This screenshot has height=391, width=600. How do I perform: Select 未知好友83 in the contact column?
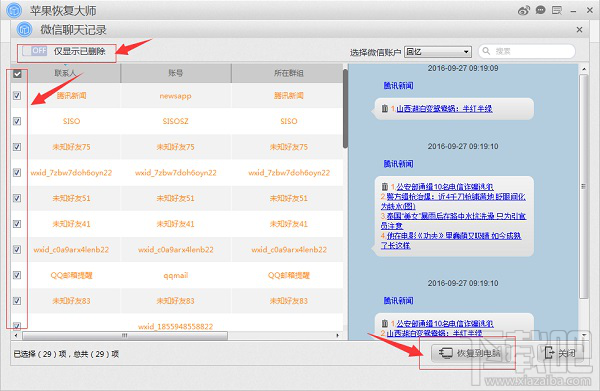(x=72, y=301)
